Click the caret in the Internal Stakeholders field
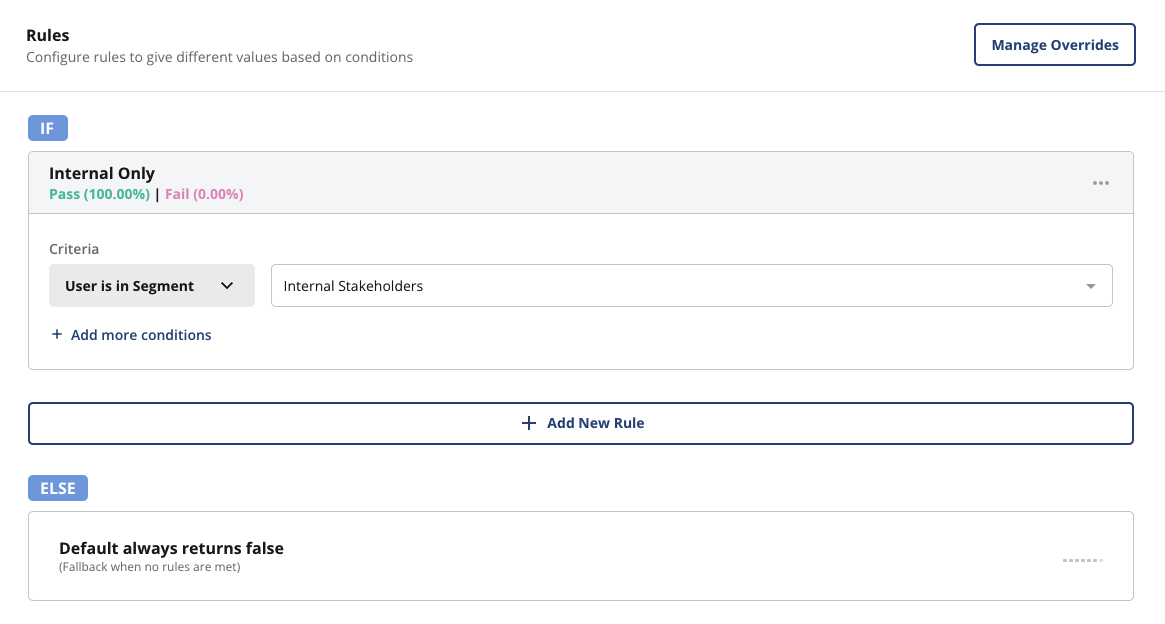1165x624 pixels. pos(1090,285)
